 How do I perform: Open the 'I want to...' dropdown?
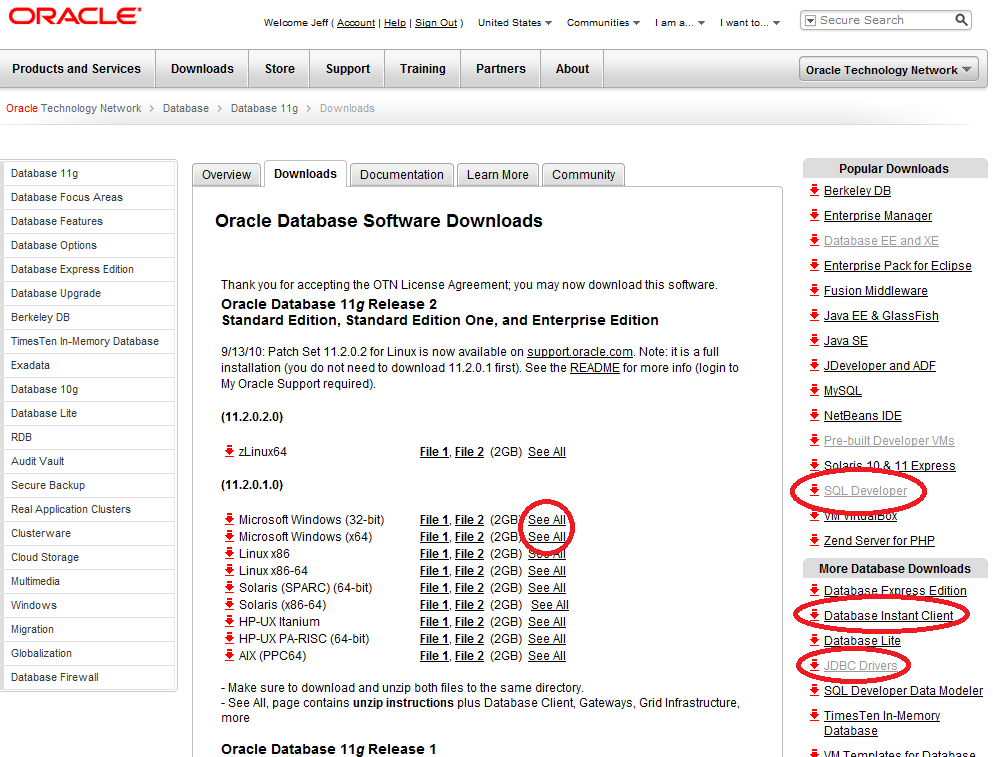click(x=749, y=23)
